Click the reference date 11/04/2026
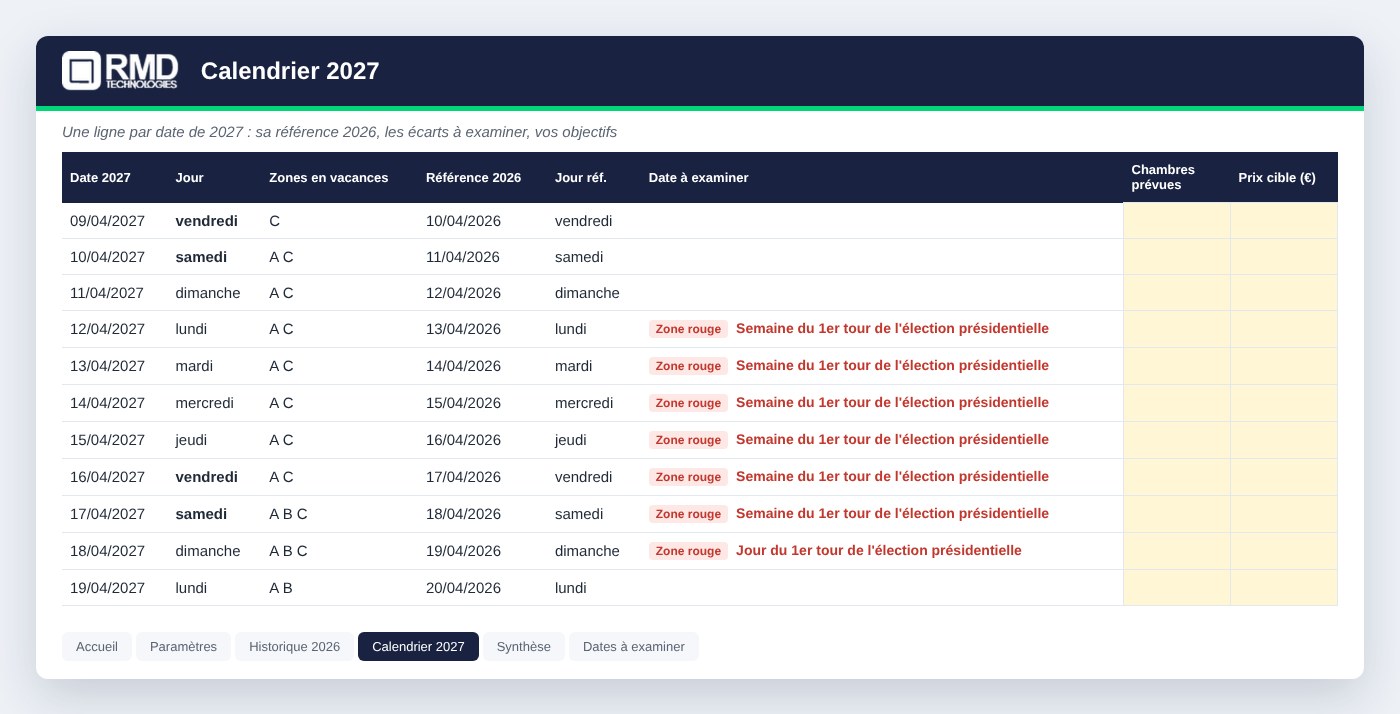The image size is (1400, 714). pyautogui.click(x=463, y=257)
